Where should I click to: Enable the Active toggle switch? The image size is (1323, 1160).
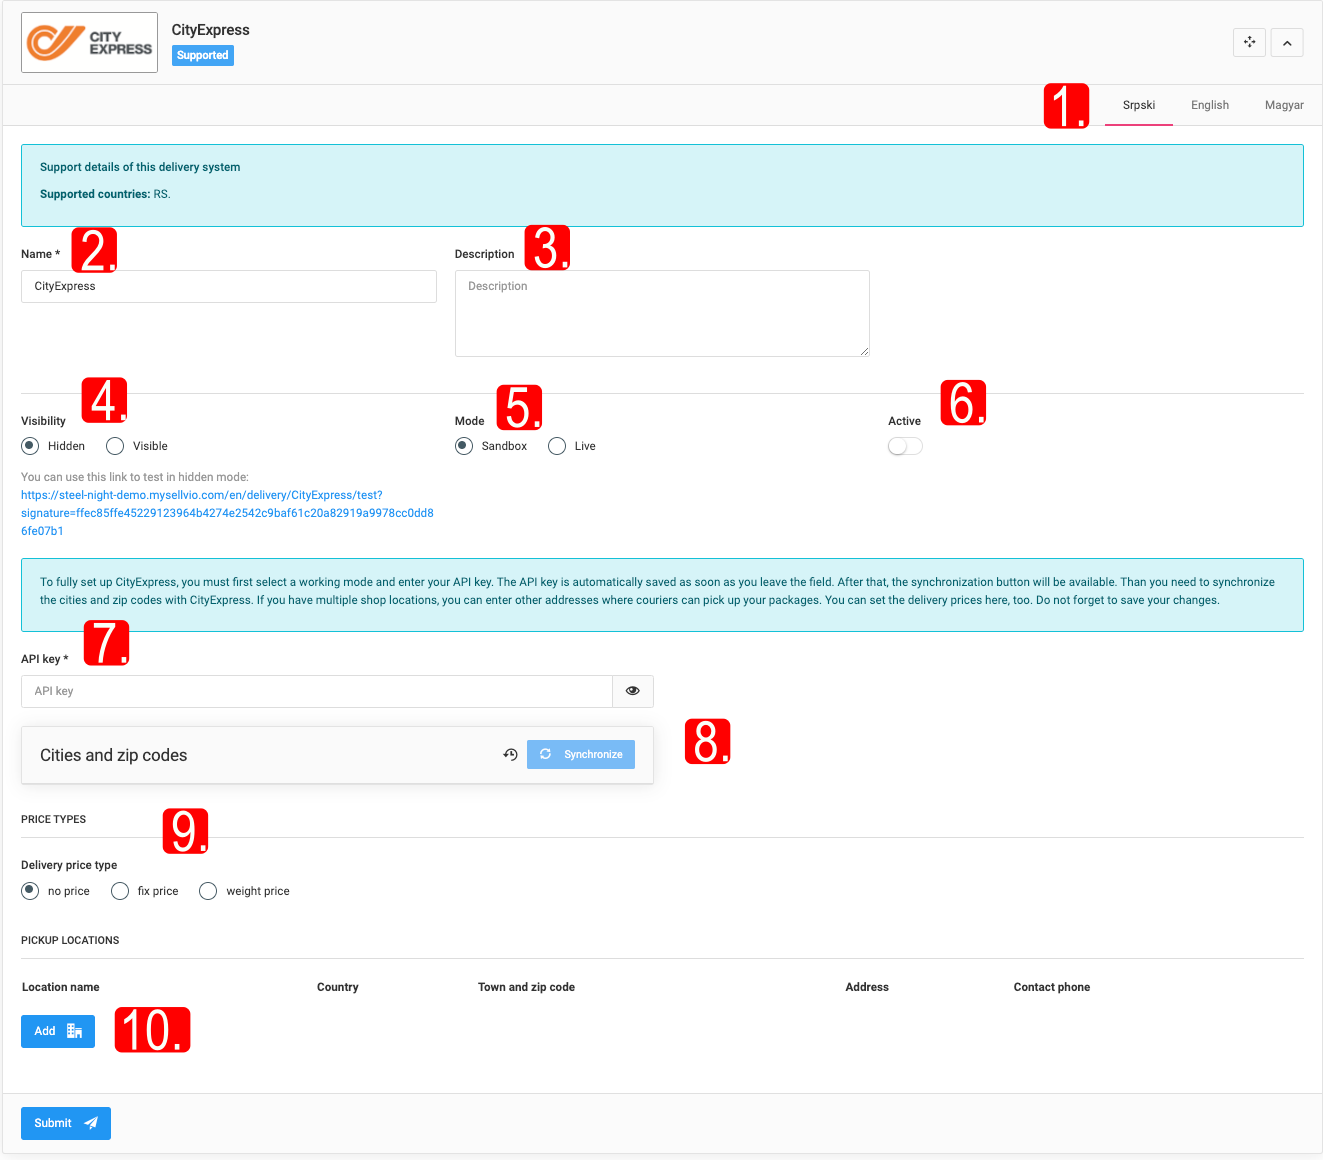coord(905,446)
